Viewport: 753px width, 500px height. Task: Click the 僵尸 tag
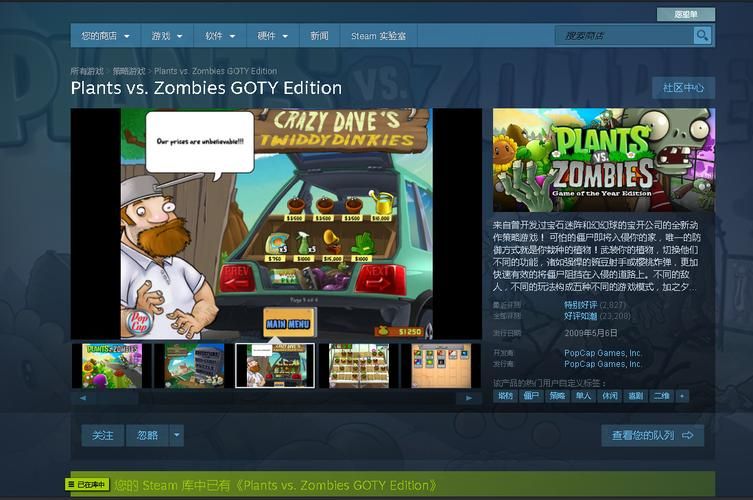tap(531, 396)
